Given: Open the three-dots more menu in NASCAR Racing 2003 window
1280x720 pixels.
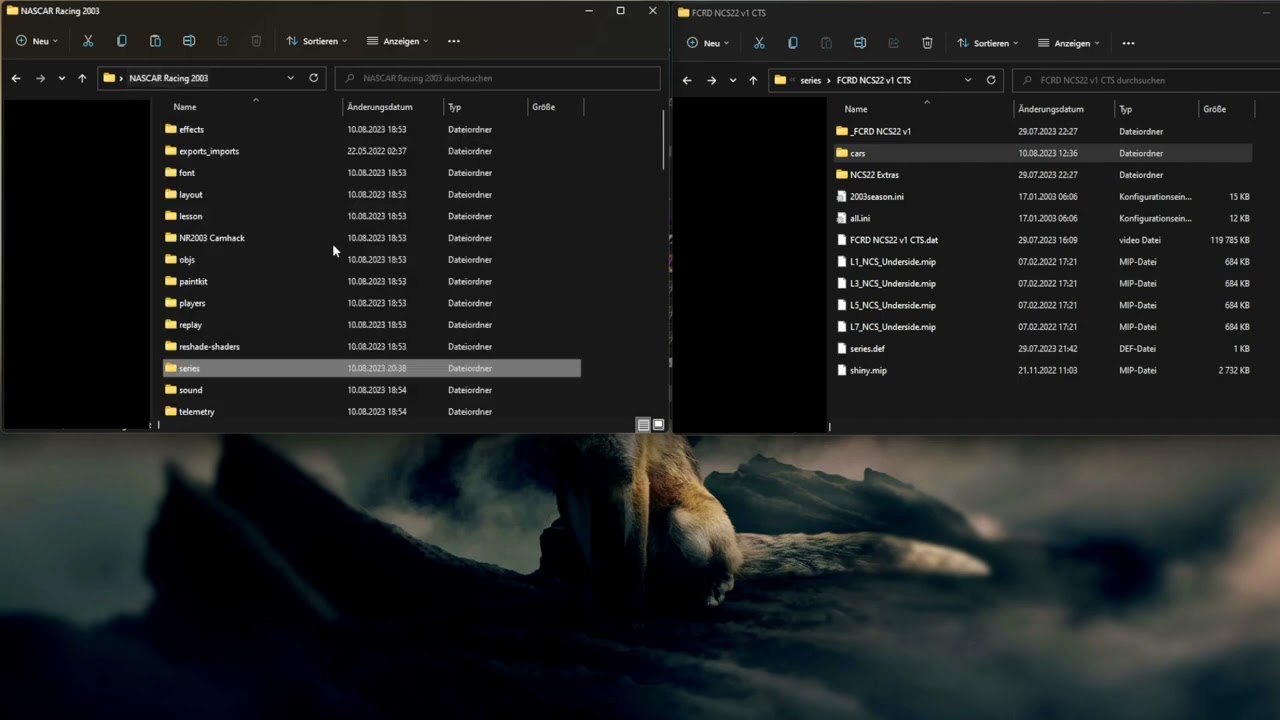Looking at the screenshot, I should tap(454, 41).
